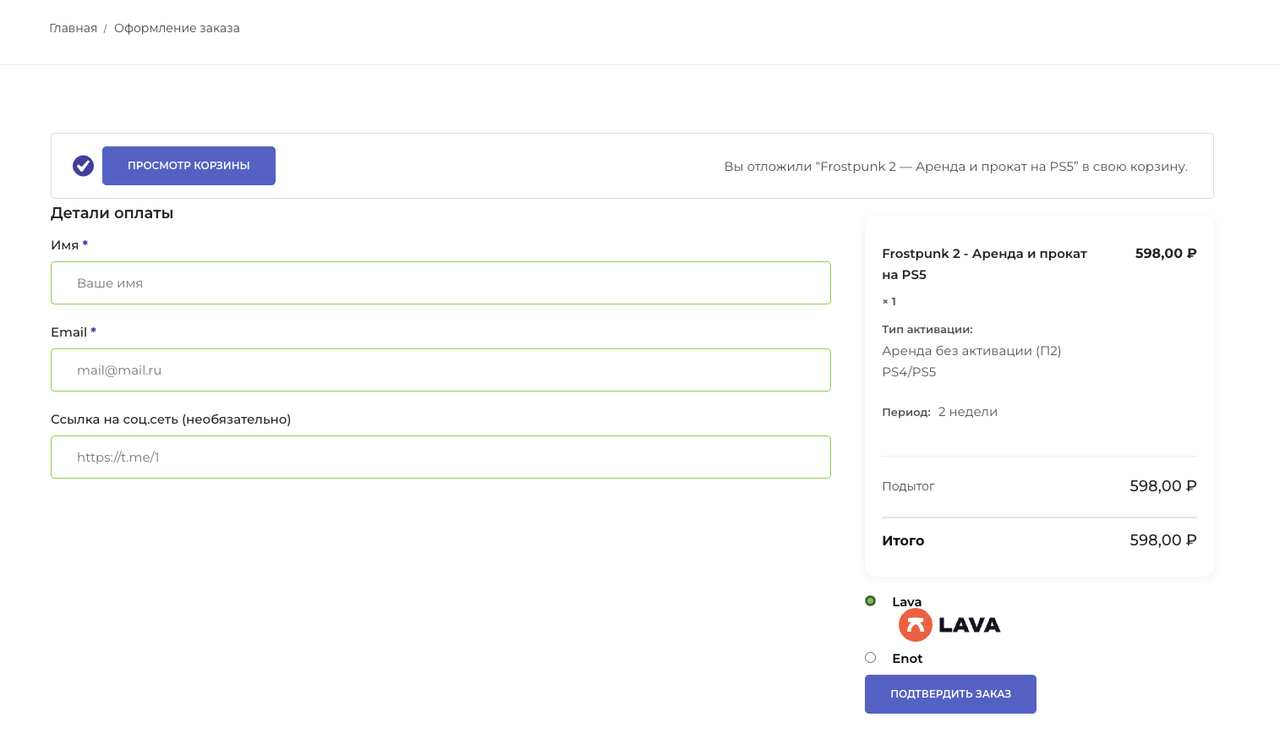Click the Период 2 недели text

tap(940, 412)
